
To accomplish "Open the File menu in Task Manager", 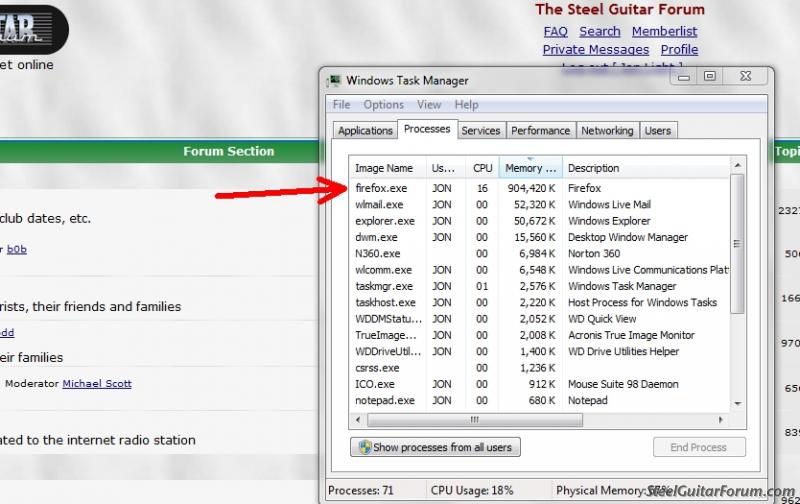I will point(341,105).
